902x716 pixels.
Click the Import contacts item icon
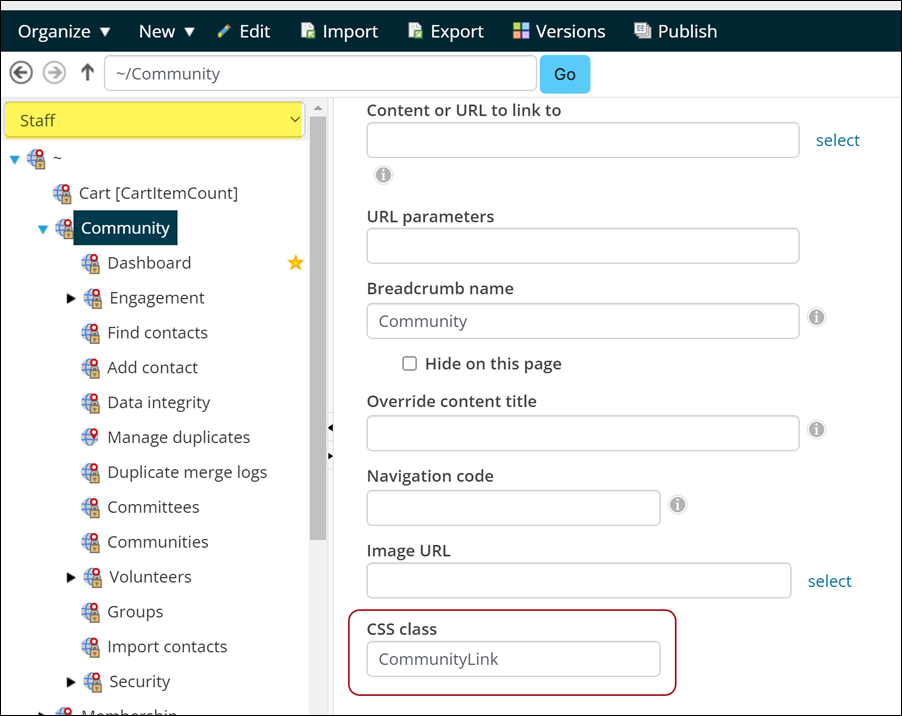[x=90, y=646]
